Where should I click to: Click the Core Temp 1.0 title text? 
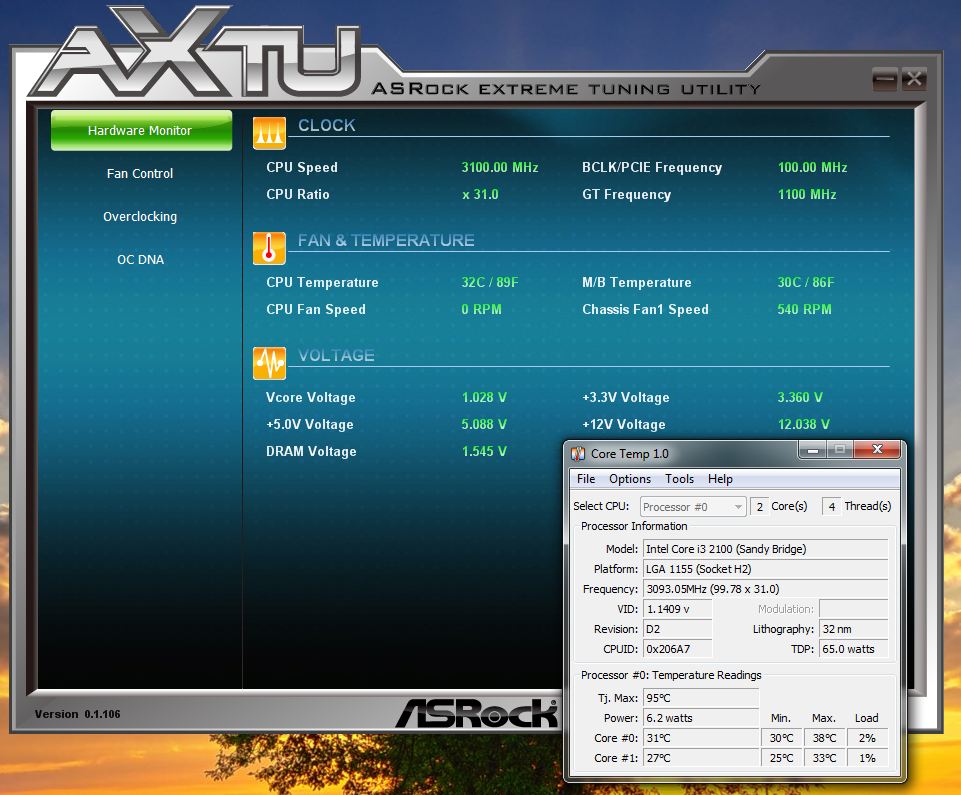[629, 454]
